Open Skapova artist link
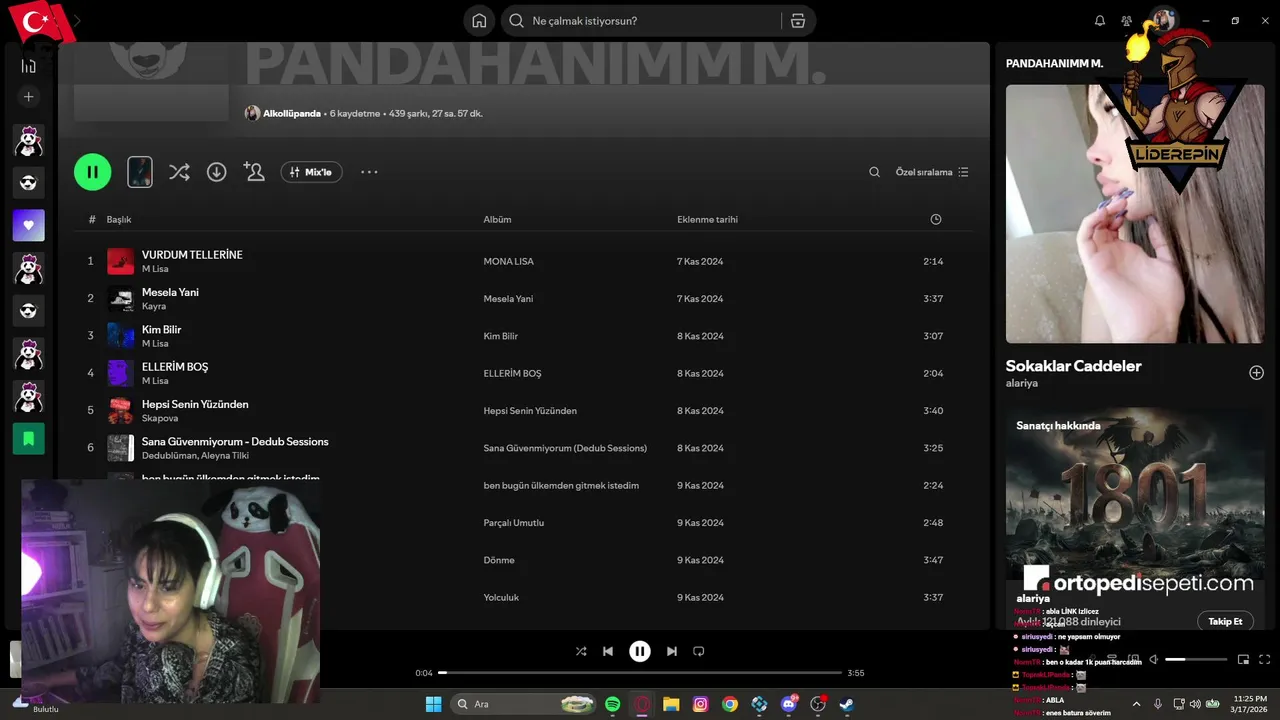The height and width of the screenshot is (720, 1280). click(160, 418)
